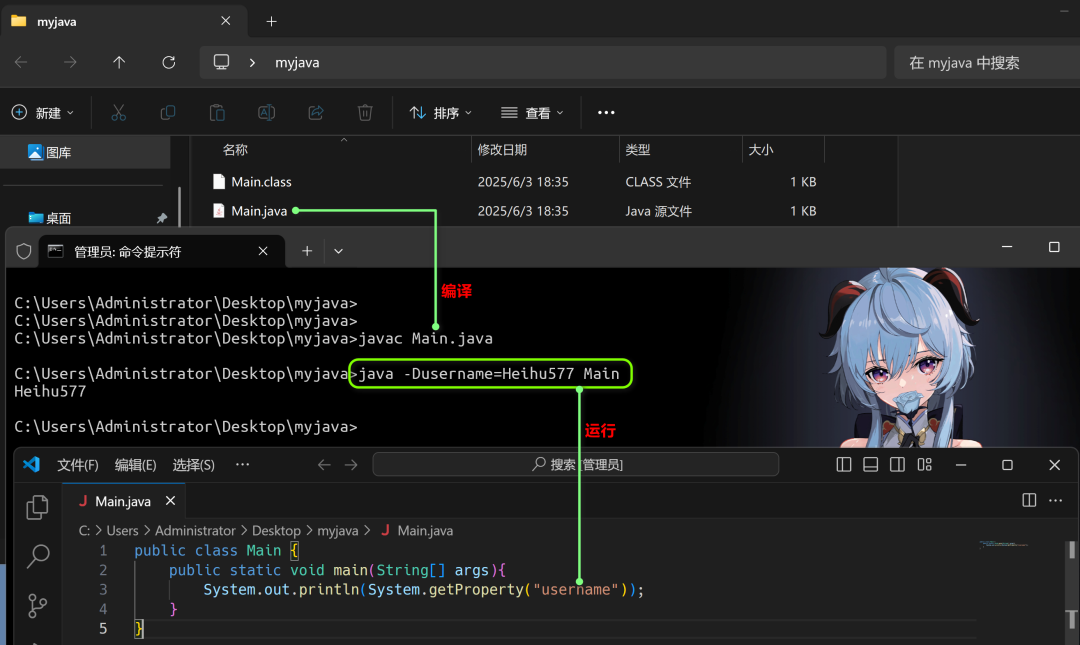Select the Main.java editor tab
Viewport: 1080px width, 645px height.
[123, 501]
